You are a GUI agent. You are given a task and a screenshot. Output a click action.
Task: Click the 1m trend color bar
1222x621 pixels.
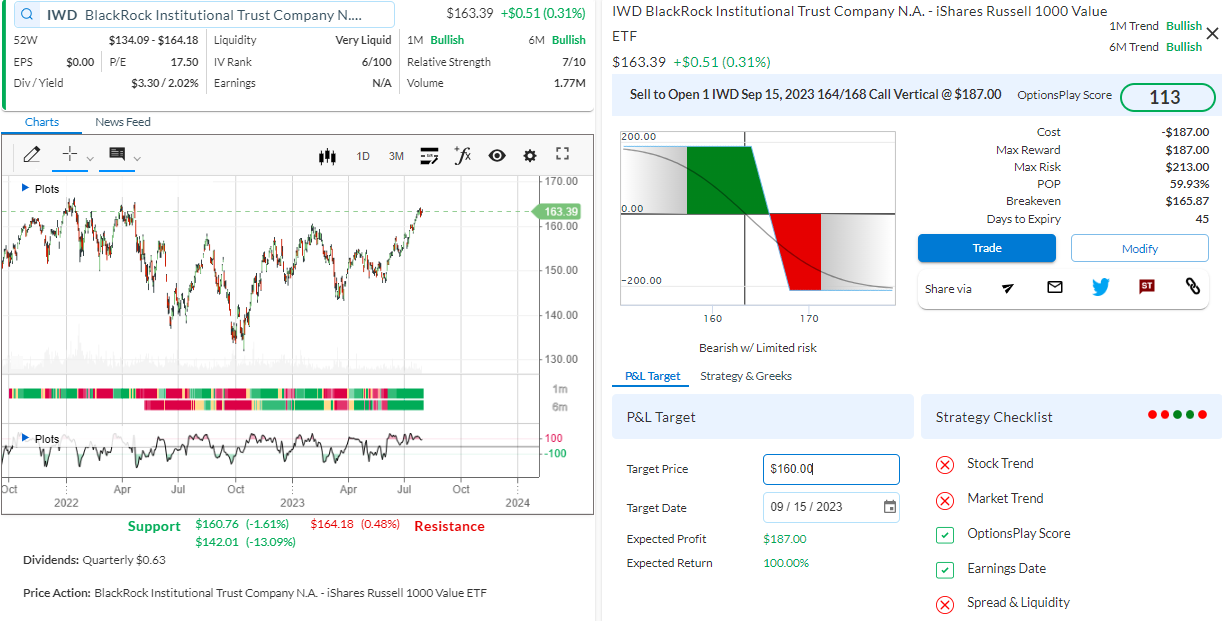click(216, 393)
